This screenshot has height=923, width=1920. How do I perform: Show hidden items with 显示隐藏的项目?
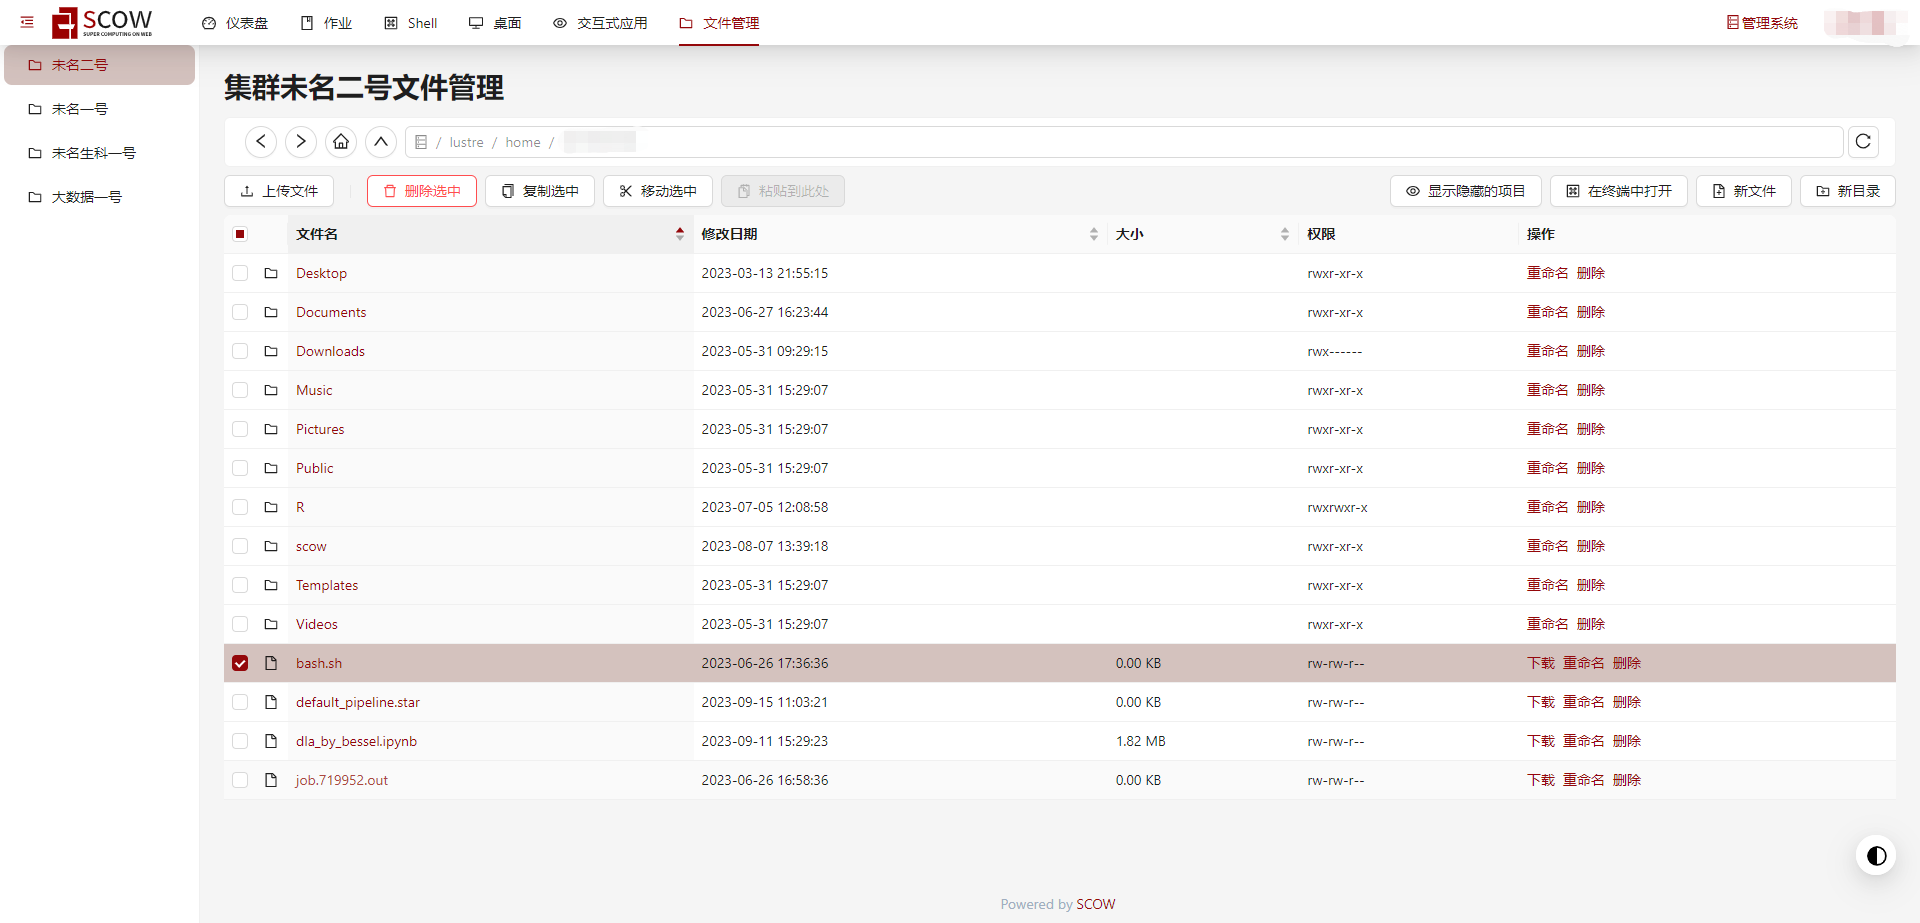pyautogui.click(x=1465, y=191)
